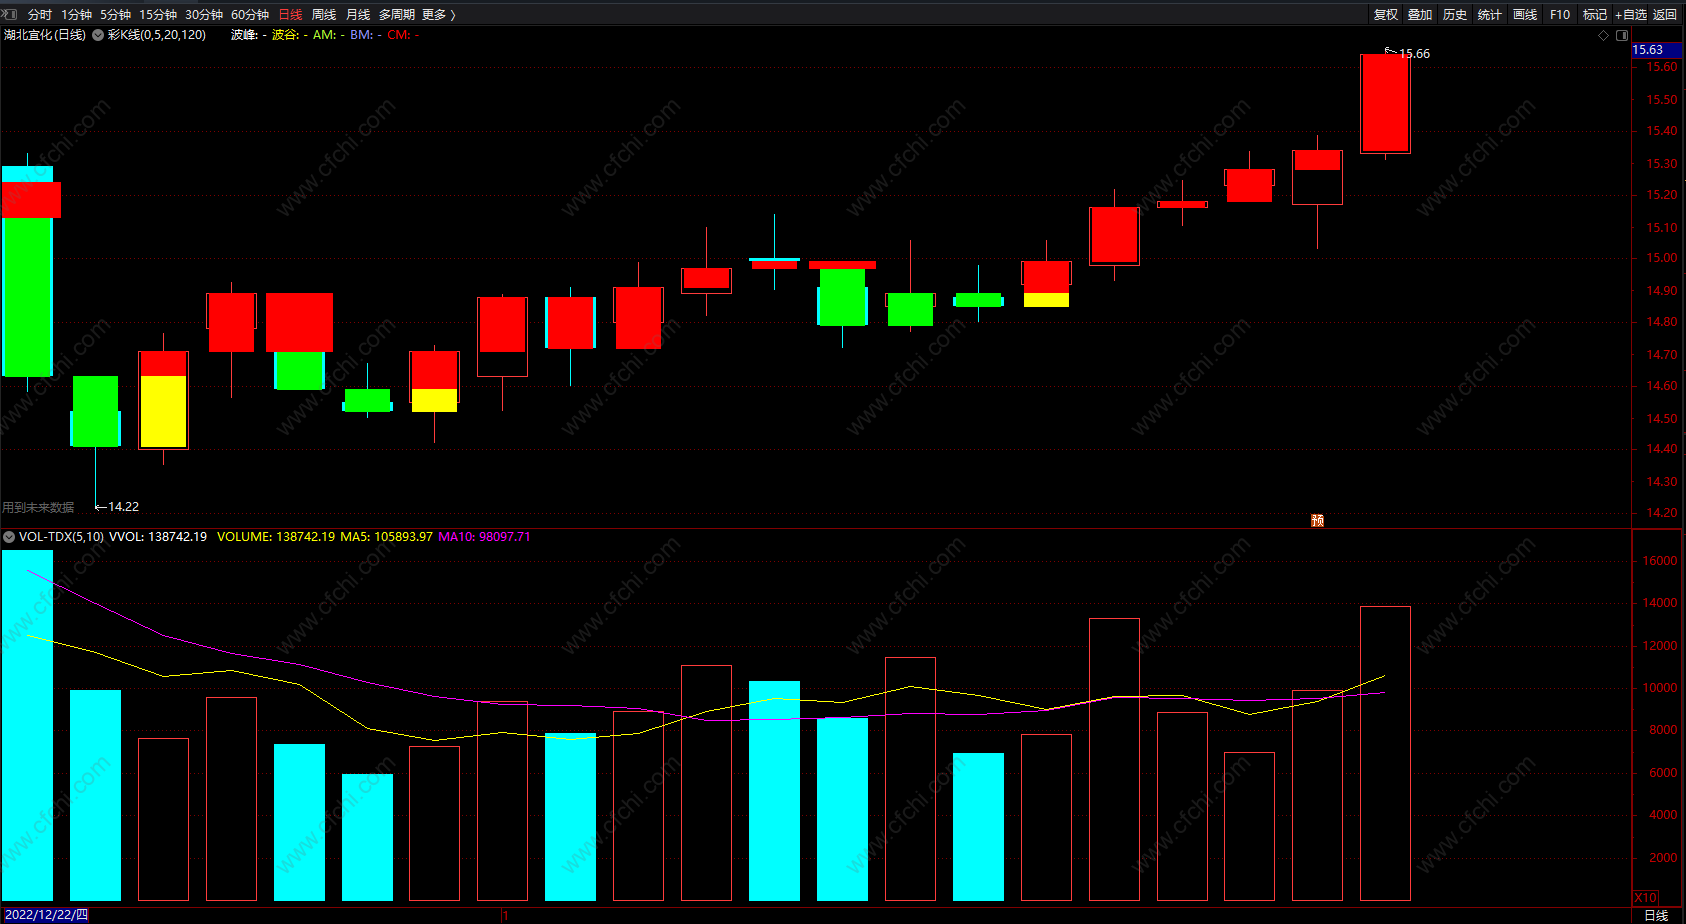Click the 14.22 low price label

click(123, 507)
